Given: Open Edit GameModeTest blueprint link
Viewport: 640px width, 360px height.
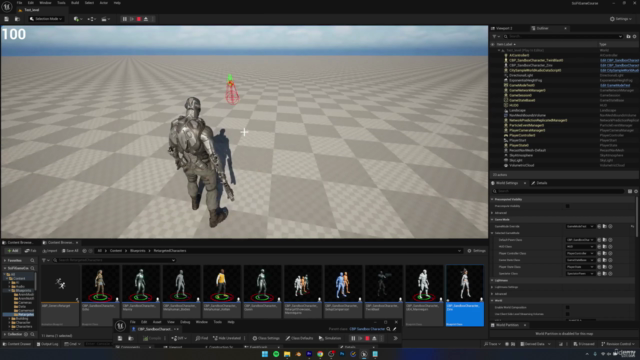Looking at the screenshot, I should click(615, 85).
